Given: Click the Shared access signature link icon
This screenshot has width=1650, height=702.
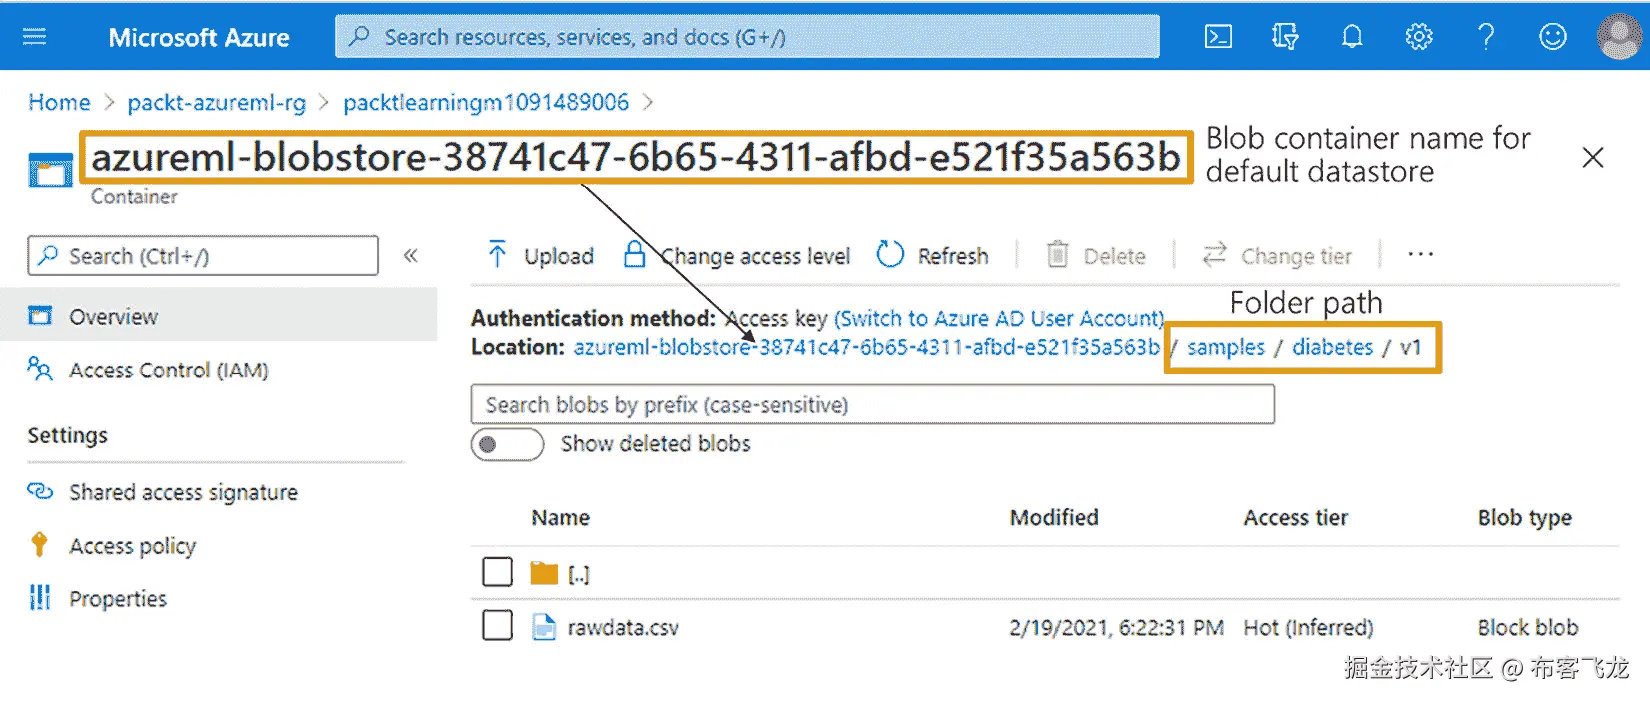Looking at the screenshot, I should click(40, 491).
